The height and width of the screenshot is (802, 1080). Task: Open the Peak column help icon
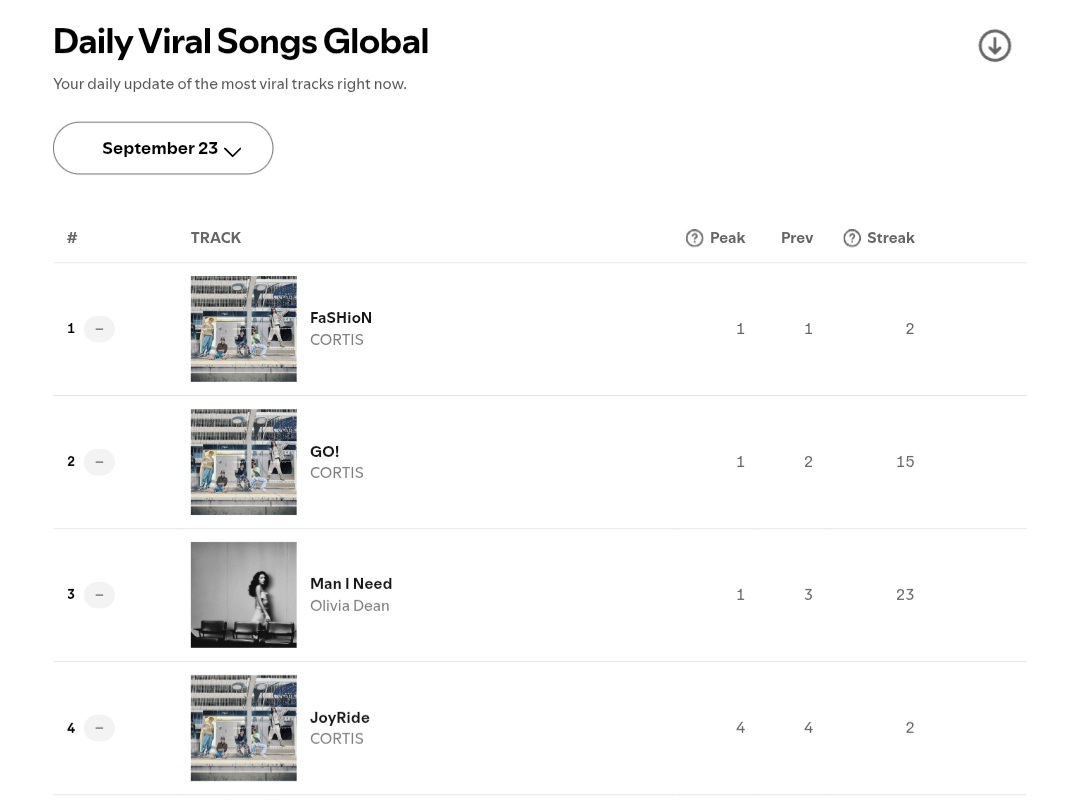694,238
